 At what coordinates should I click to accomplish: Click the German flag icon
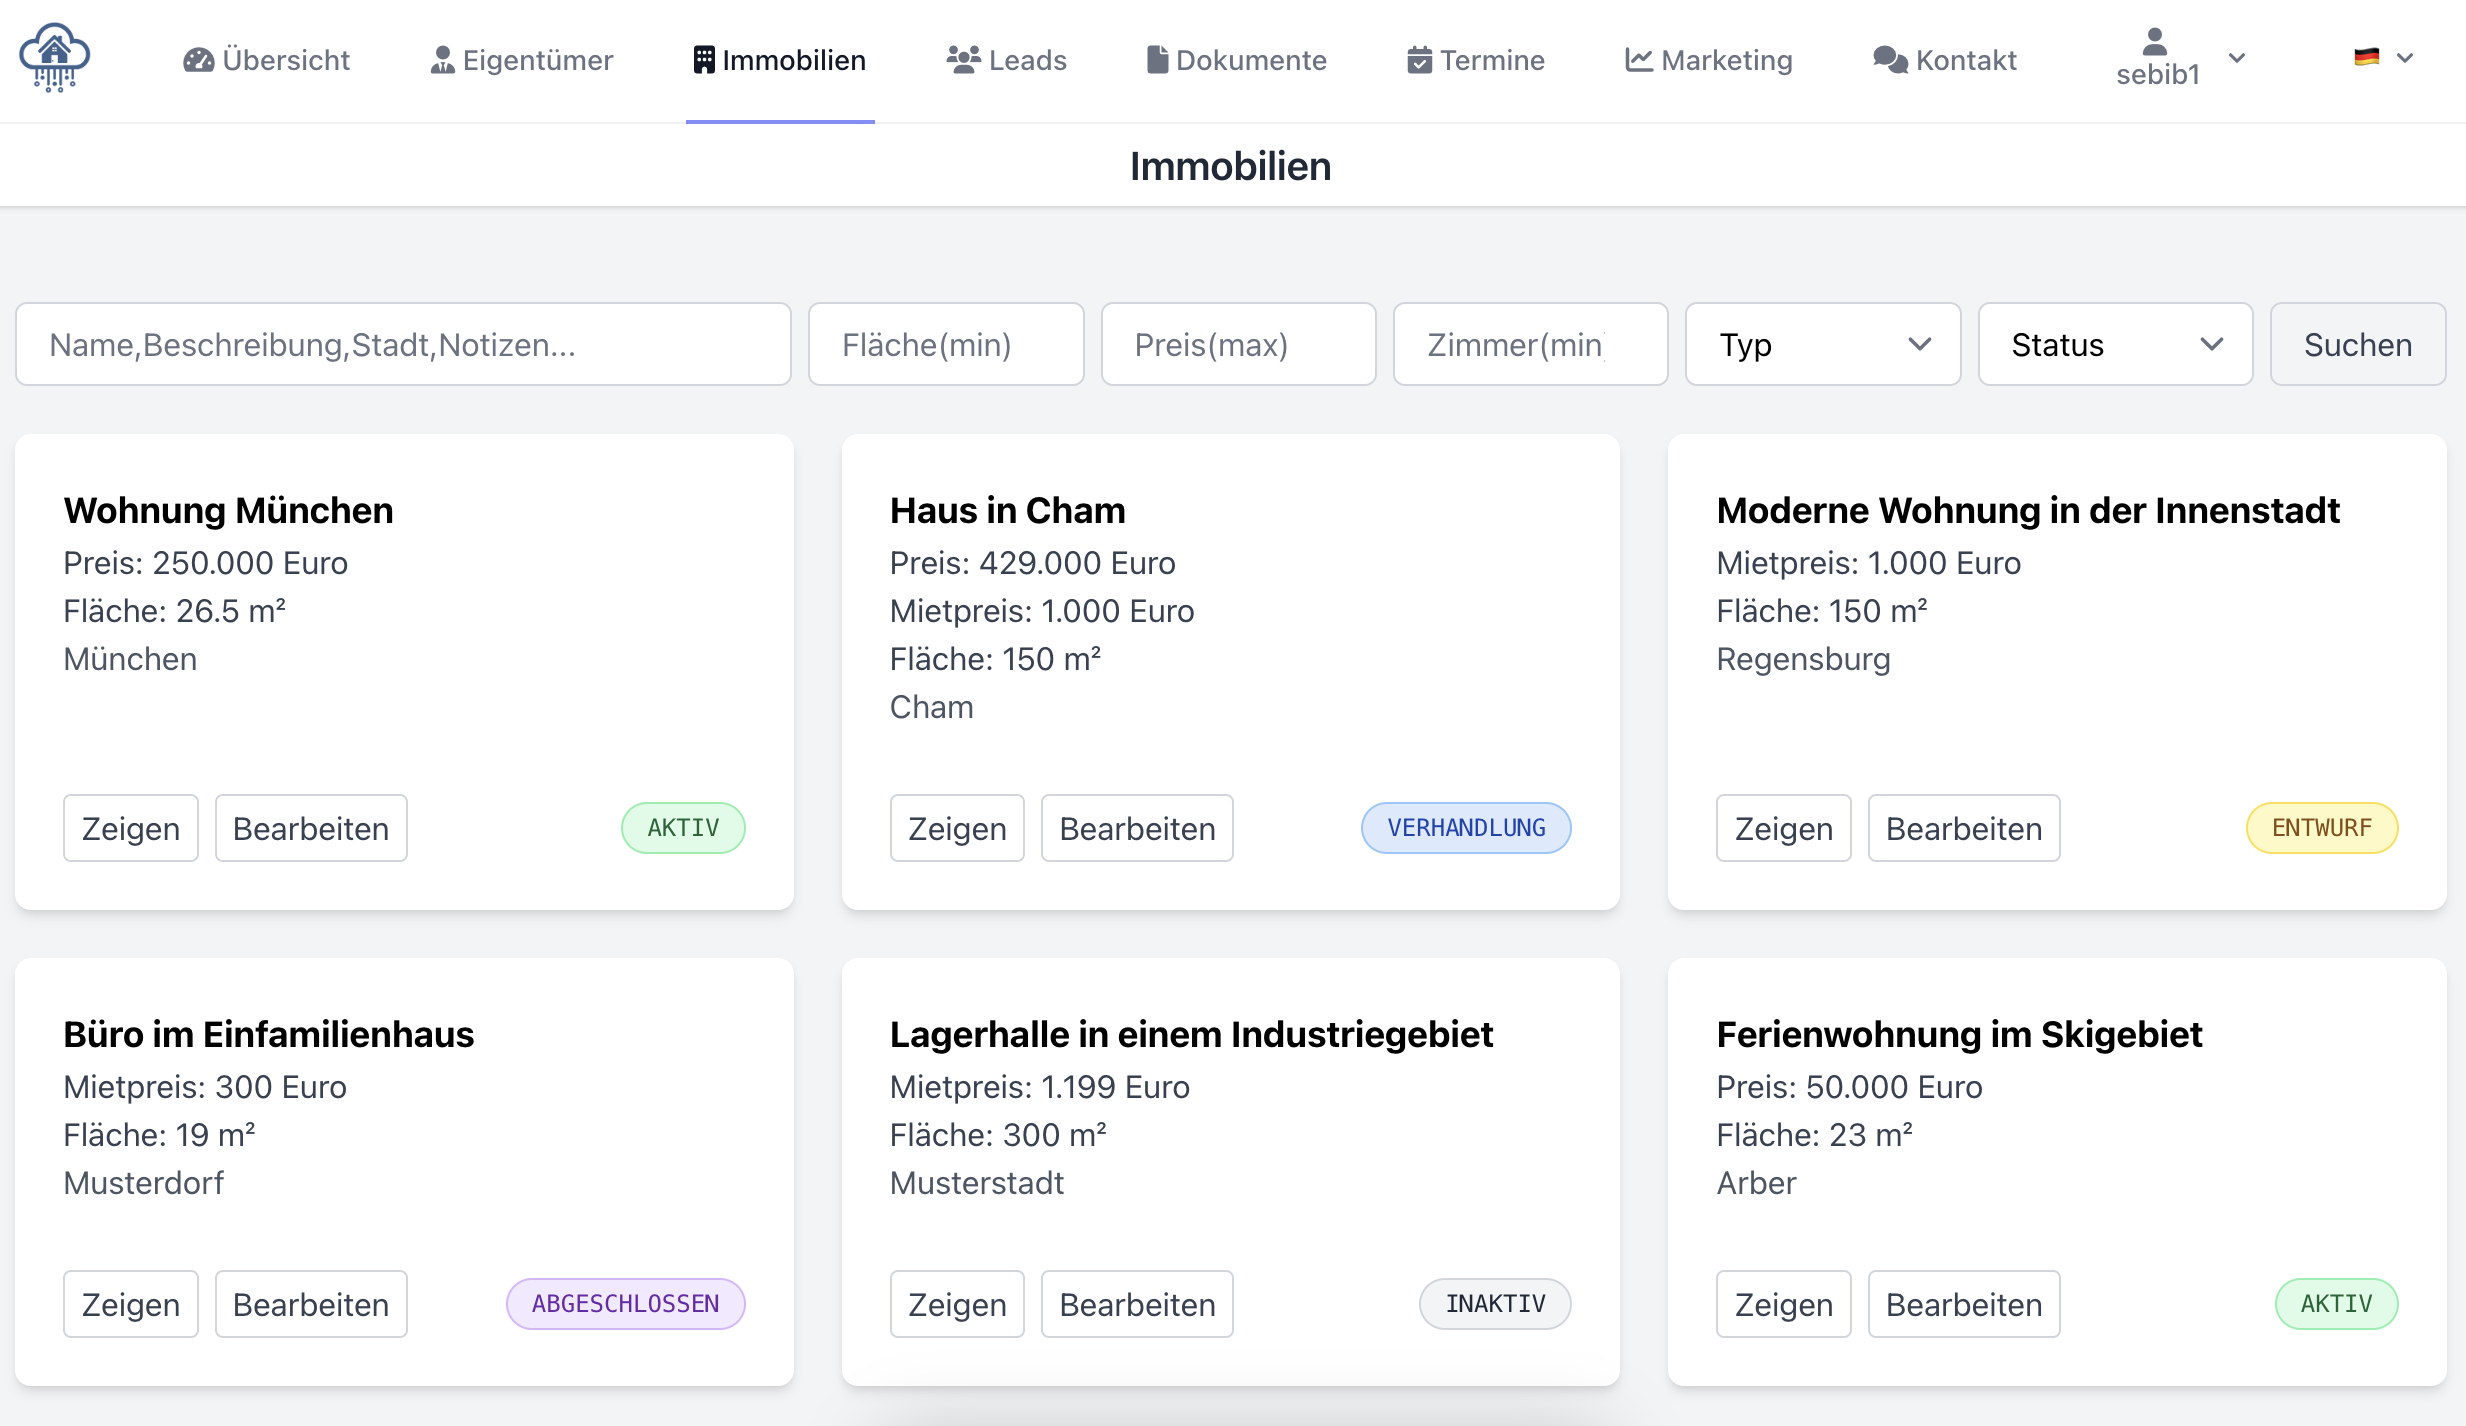click(x=2366, y=57)
